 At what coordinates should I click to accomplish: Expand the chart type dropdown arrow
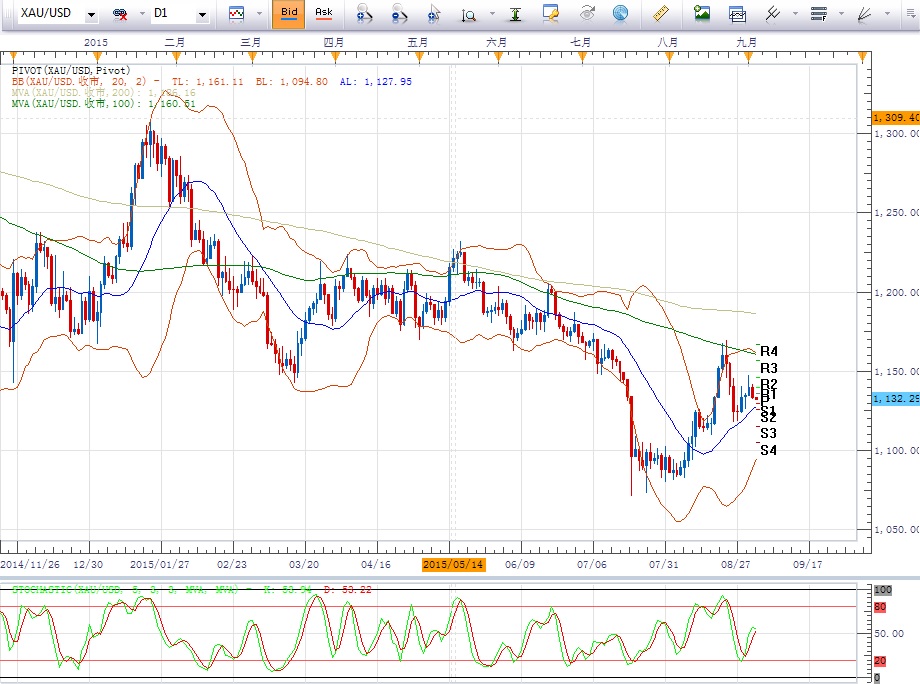(259, 15)
